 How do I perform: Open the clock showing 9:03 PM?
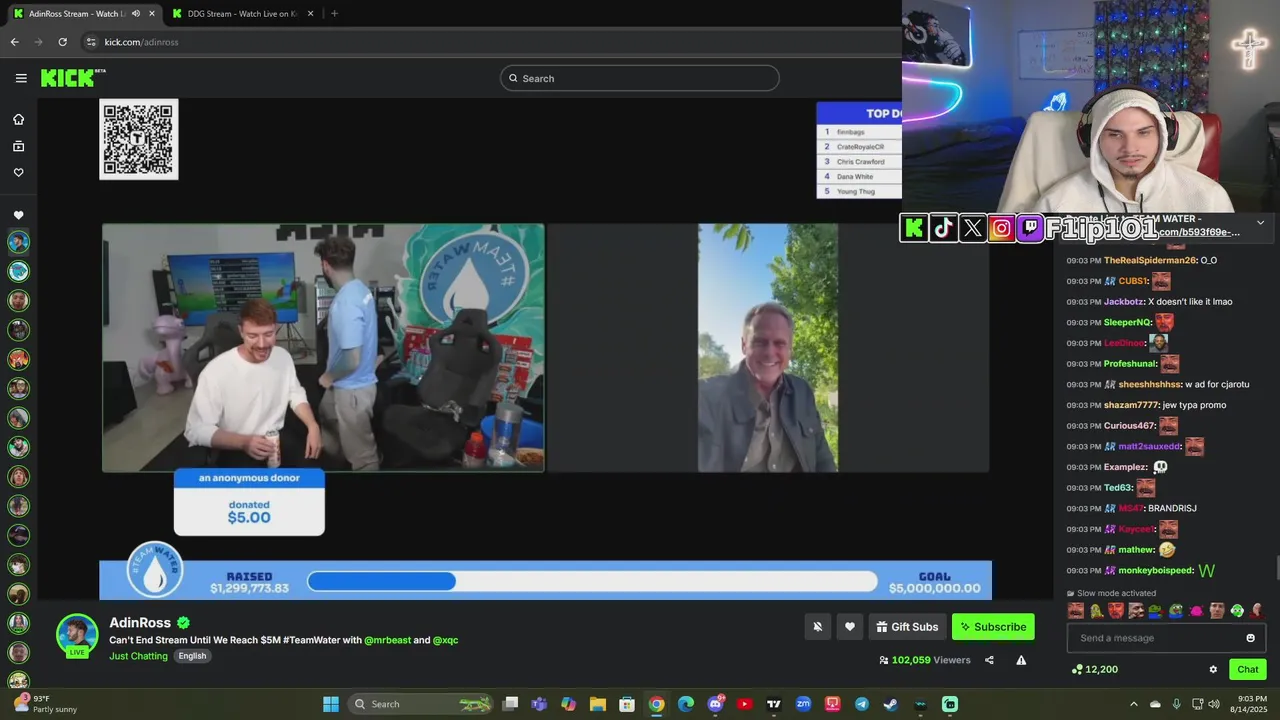point(1251,704)
